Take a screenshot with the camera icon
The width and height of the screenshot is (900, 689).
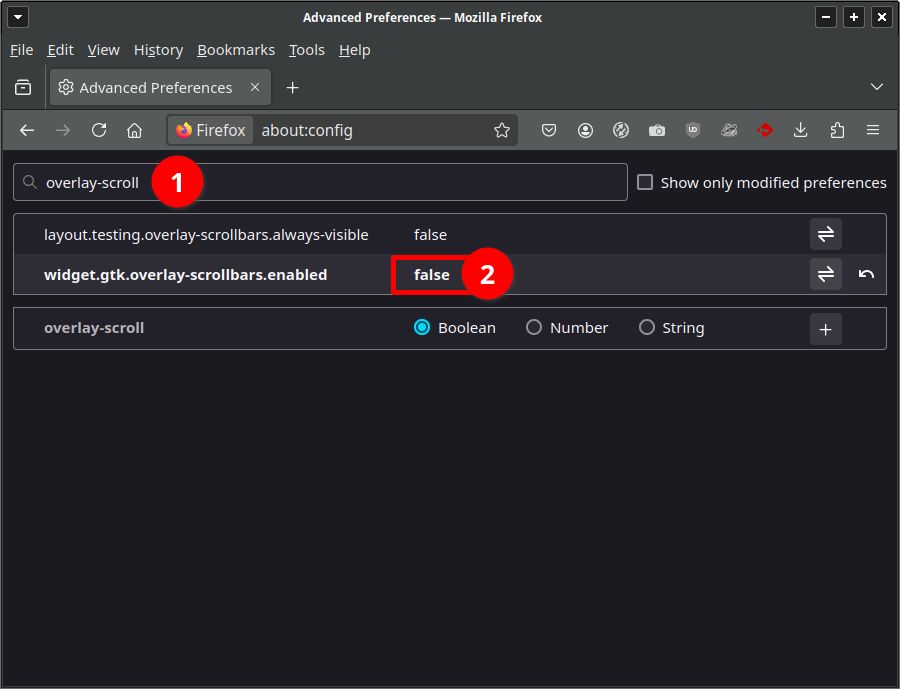coord(657,130)
